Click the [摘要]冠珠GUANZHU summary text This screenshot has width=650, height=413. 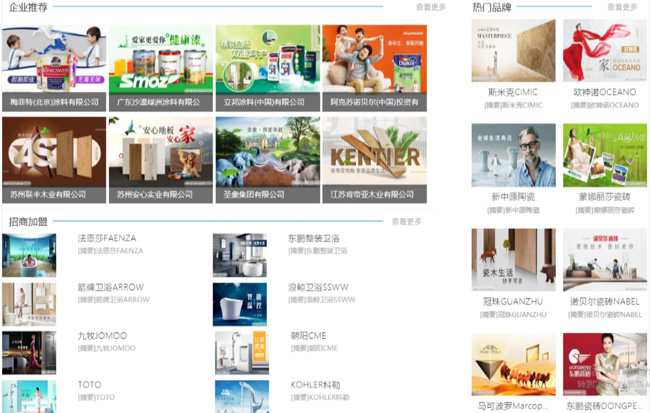coord(513,315)
